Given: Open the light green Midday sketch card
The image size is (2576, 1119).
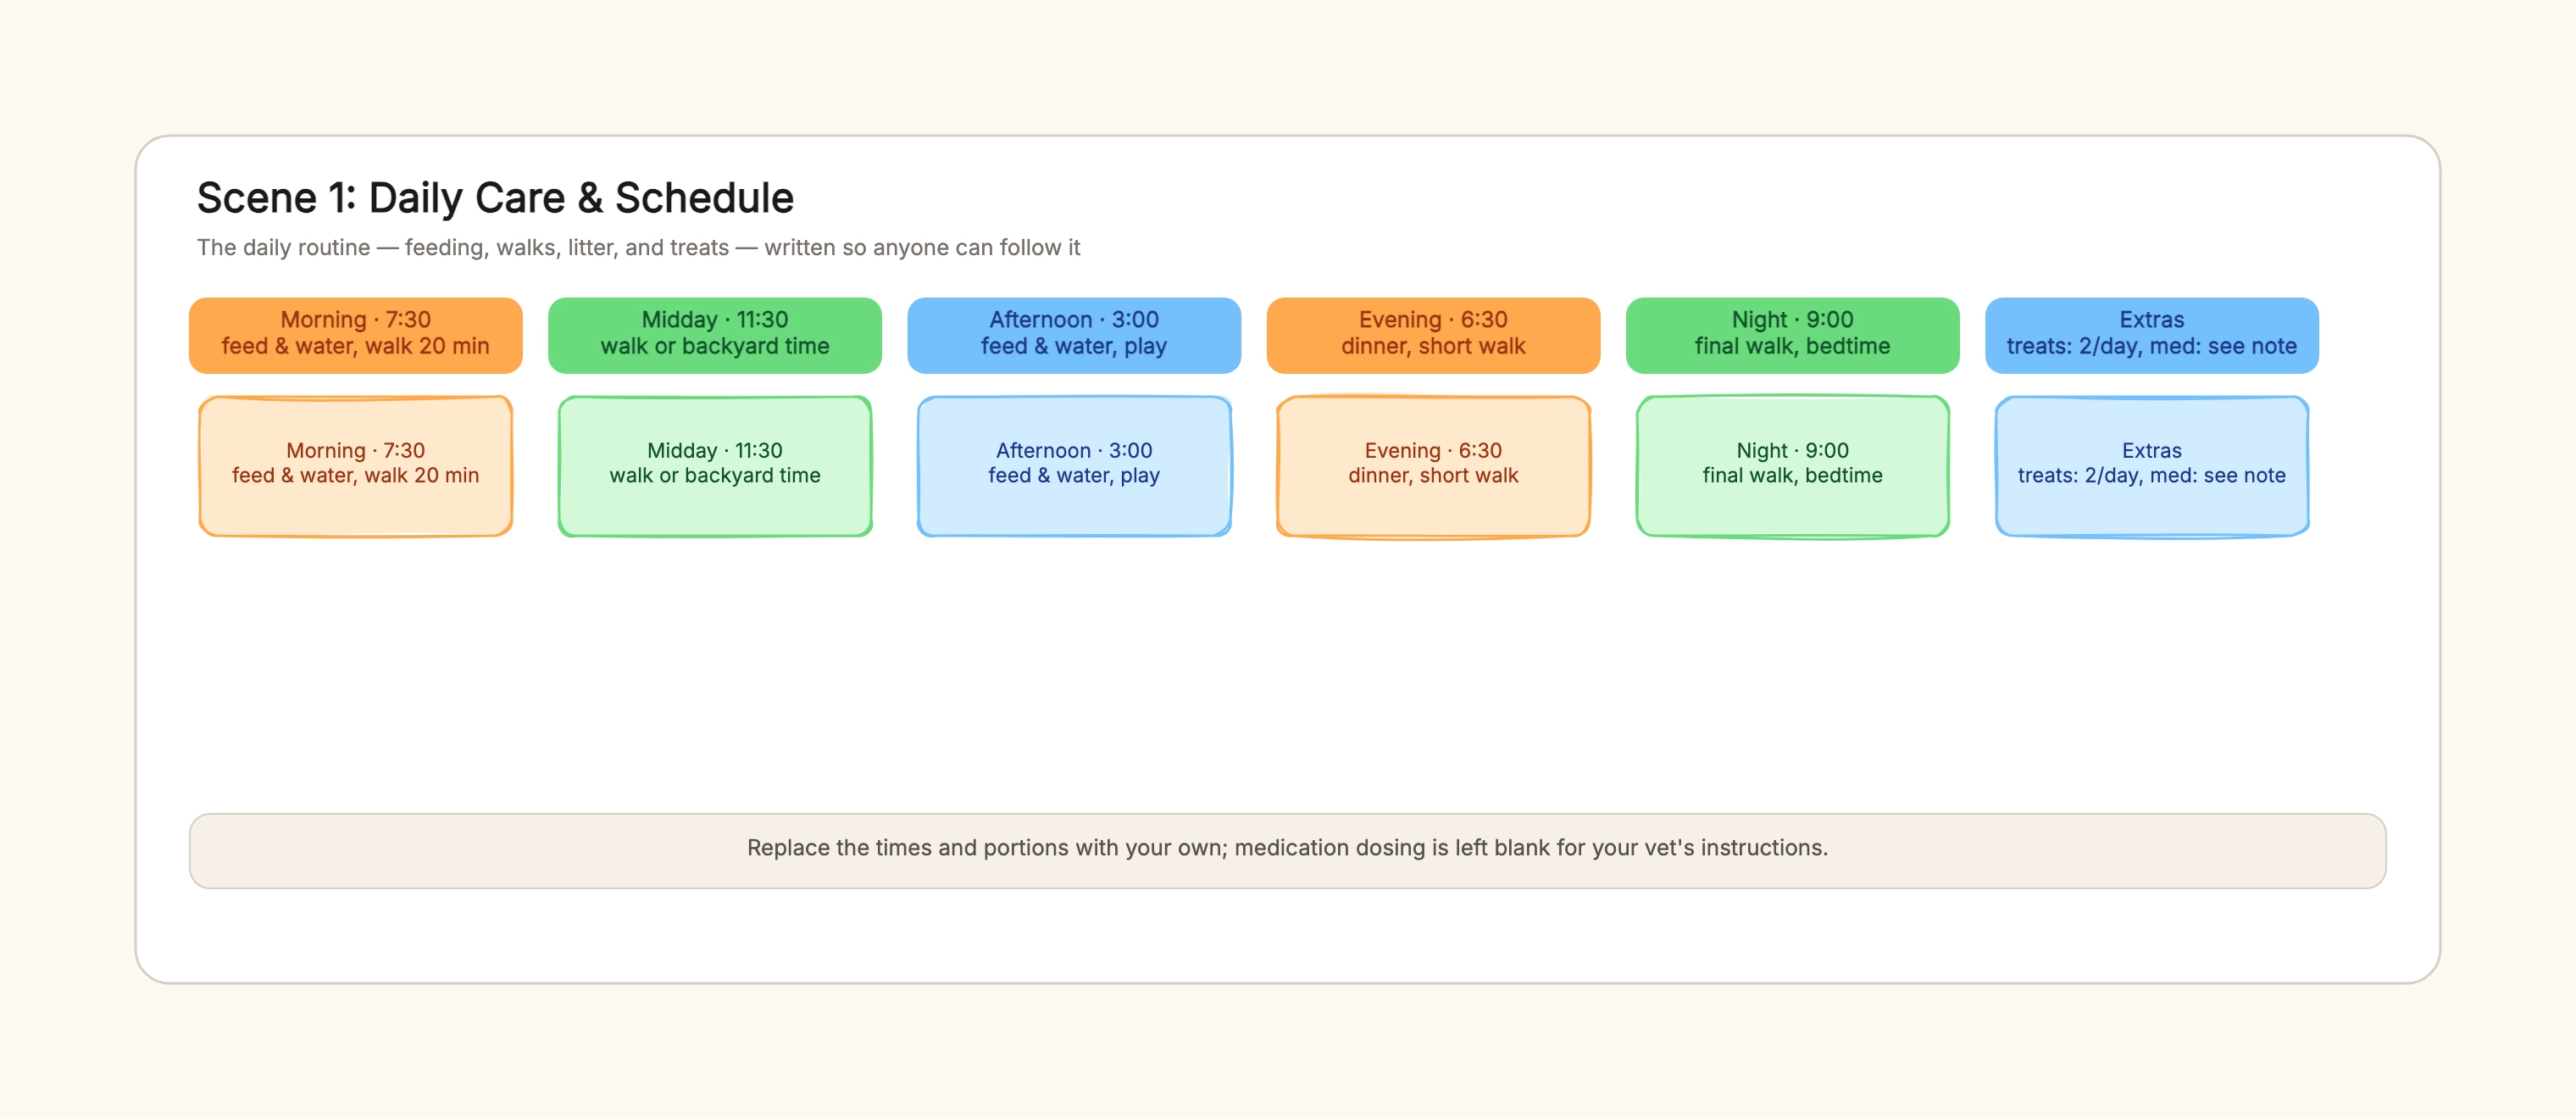Looking at the screenshot, I should tap(714, 466).
